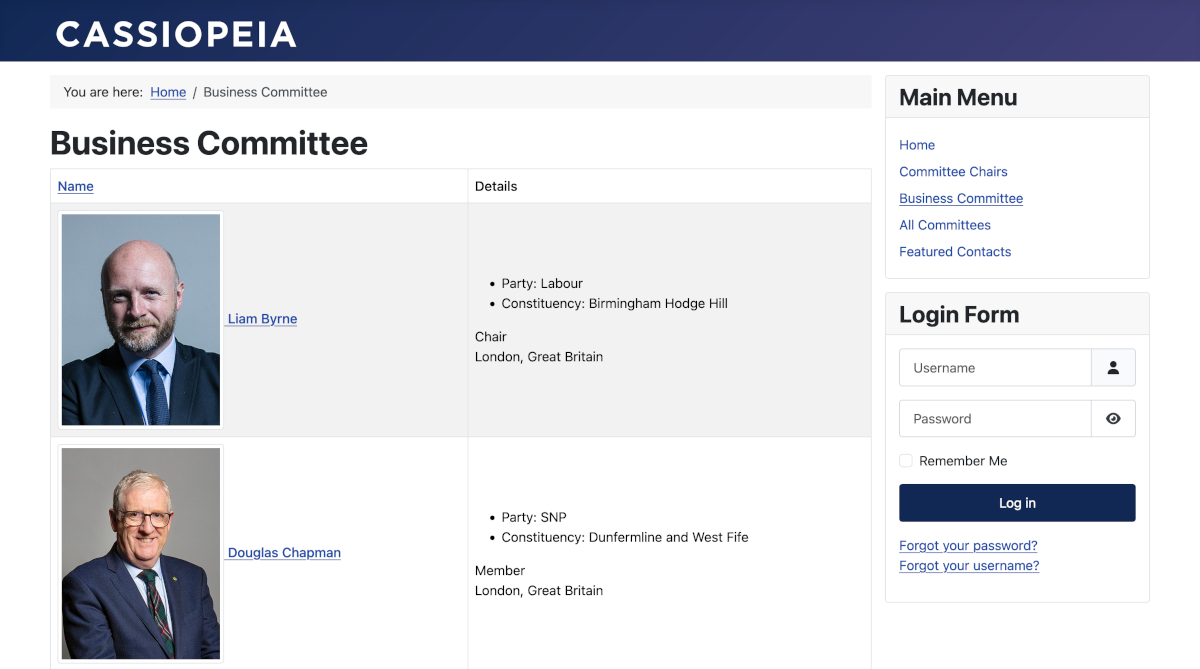Toggle password visibility with the eye icon
The height and width of the screenshot is (669, 1200).
1113,418
